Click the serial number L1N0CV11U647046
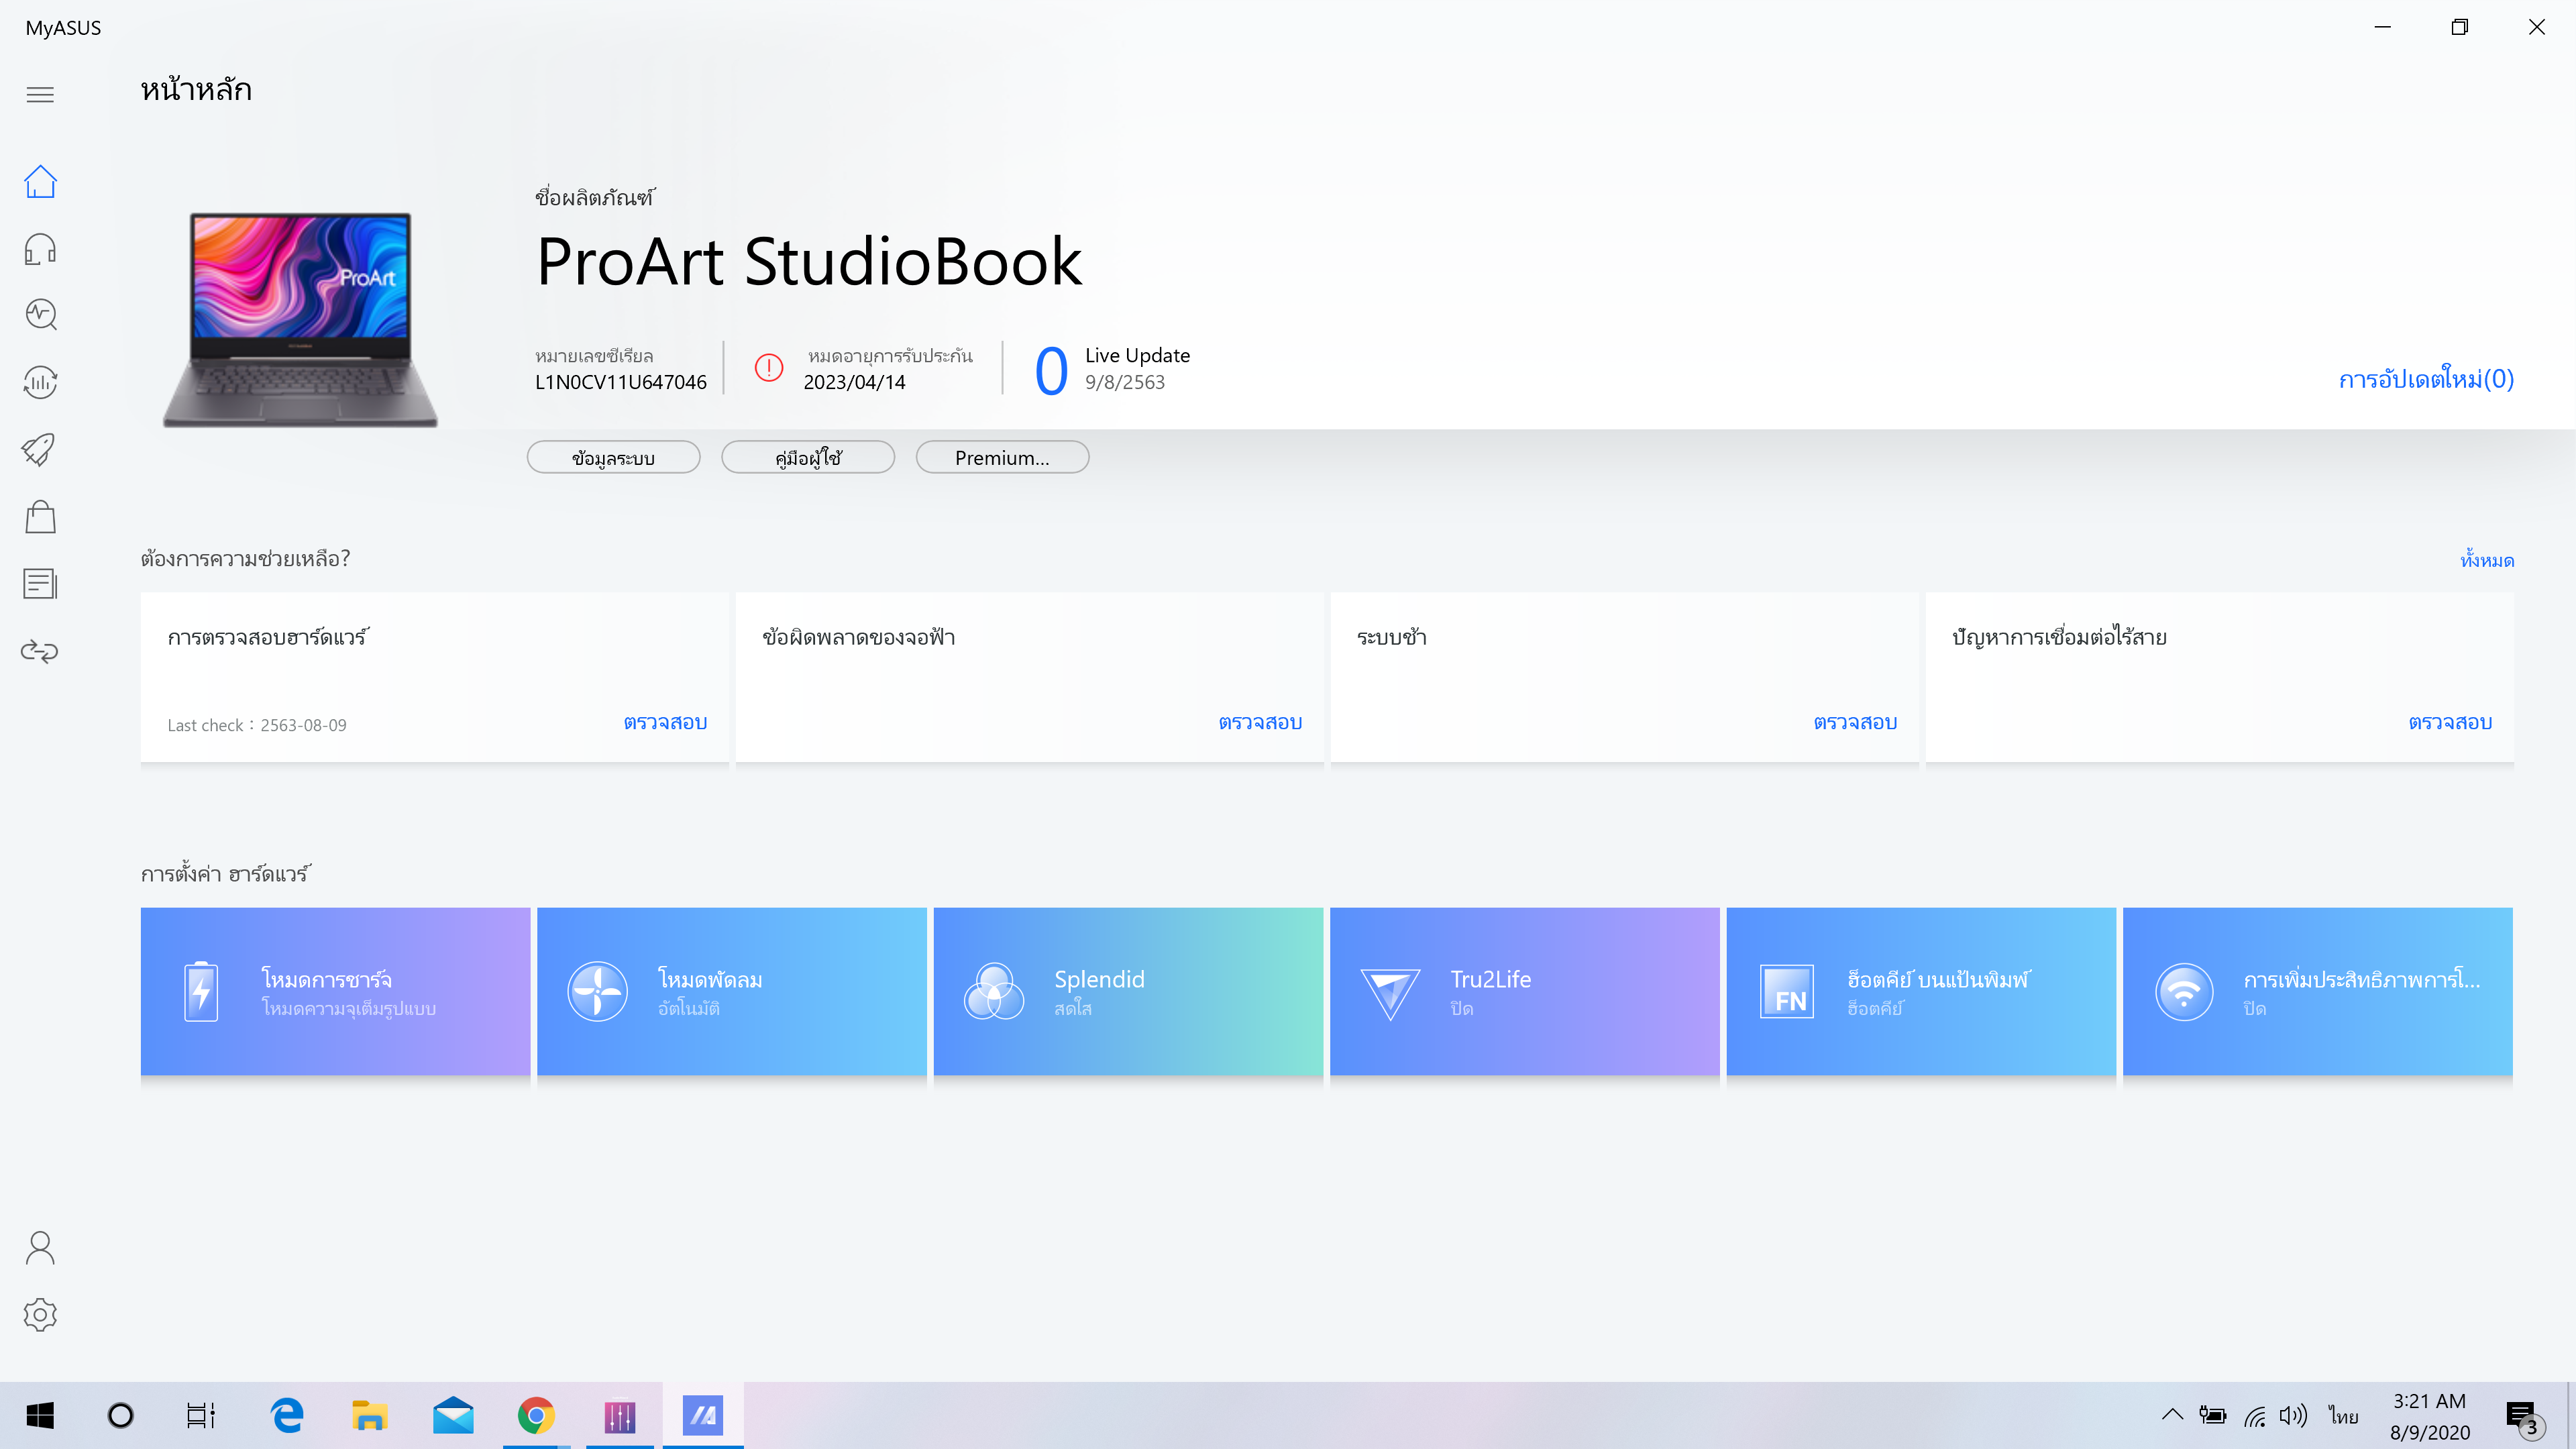 click(x=620, y=382)
